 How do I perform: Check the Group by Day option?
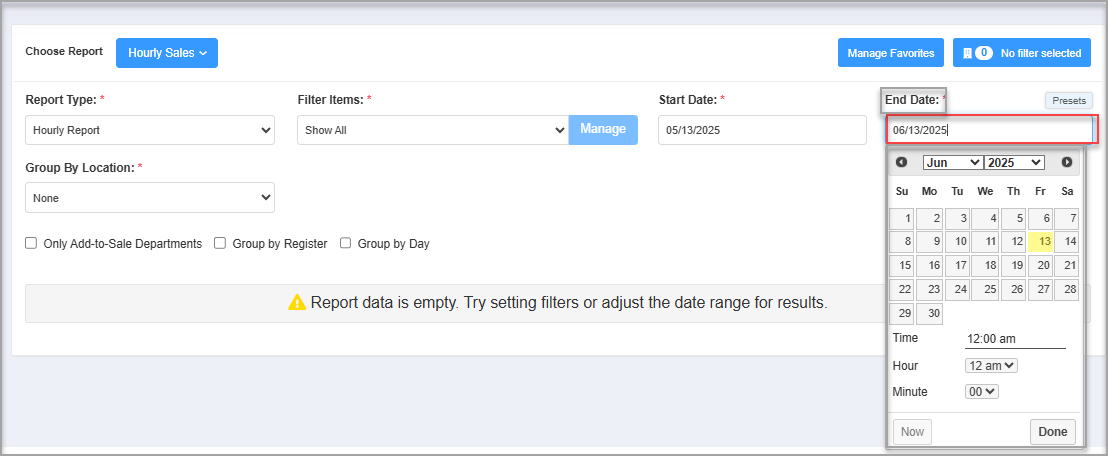click(x=346, y=243)
